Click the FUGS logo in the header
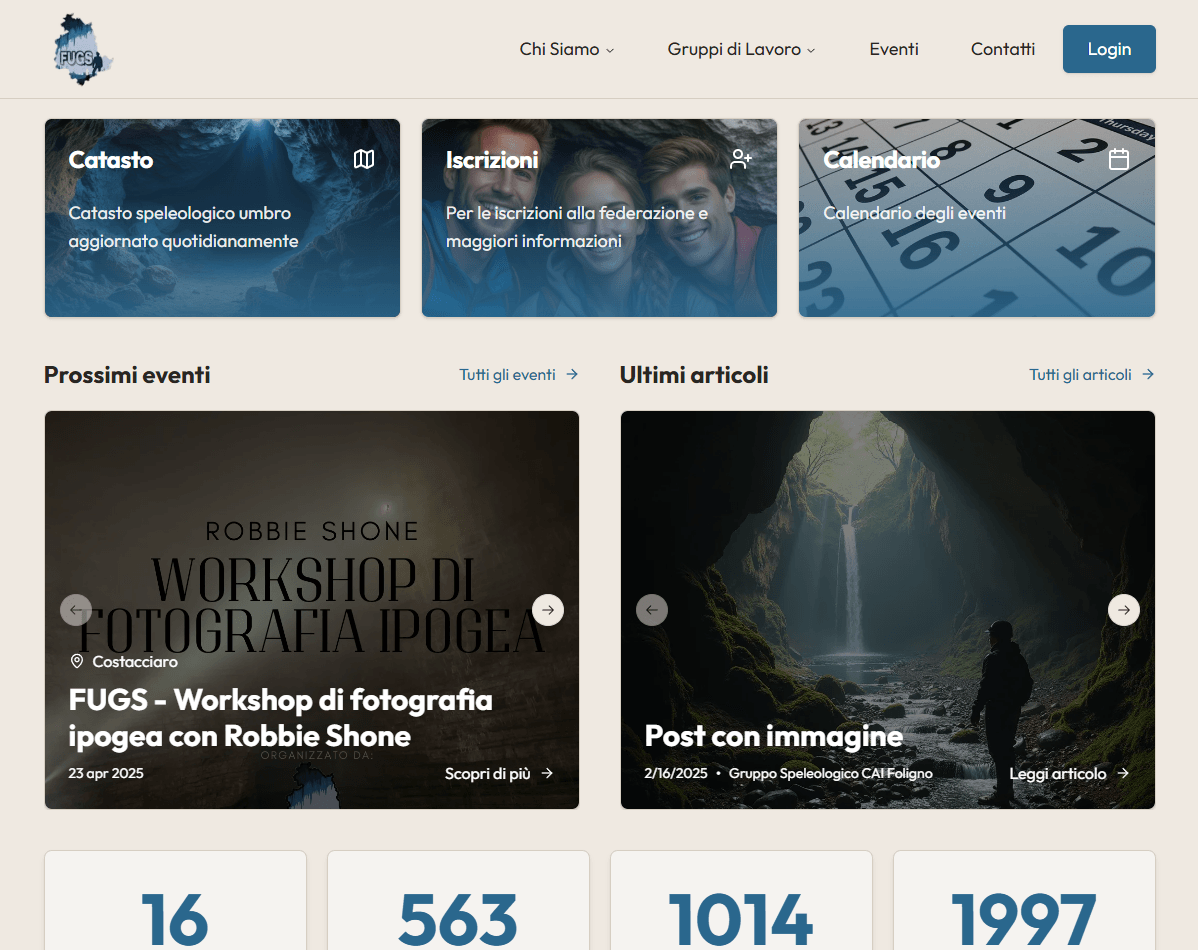This screenshot has width=1198, height=950. click(83, 49)
